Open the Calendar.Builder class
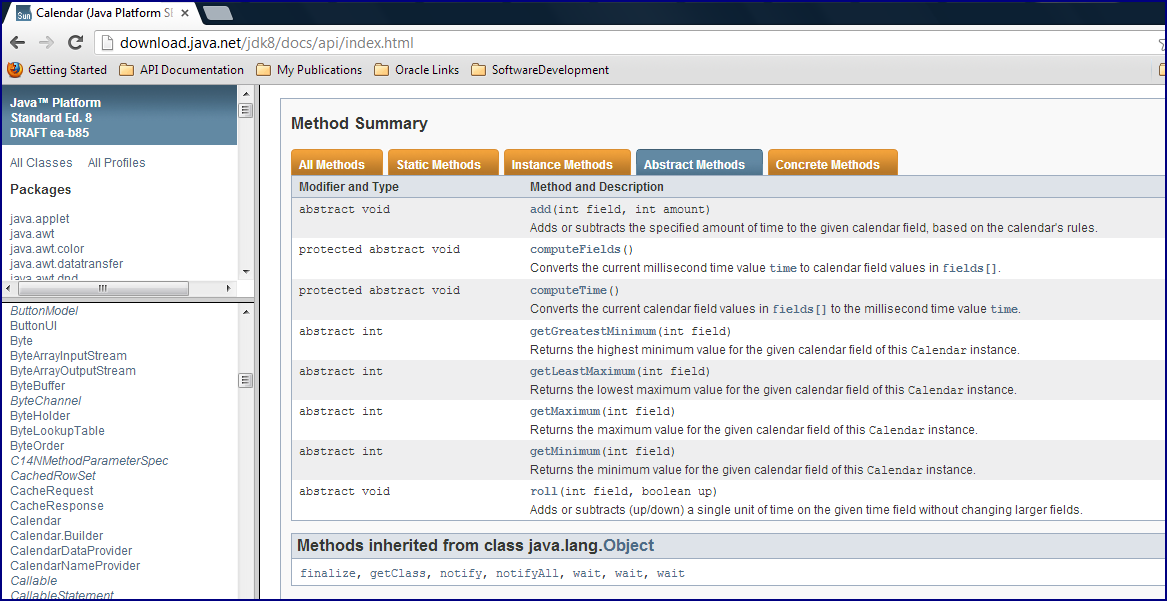This screenshot has width=1167, height=601. pos(57,536)
